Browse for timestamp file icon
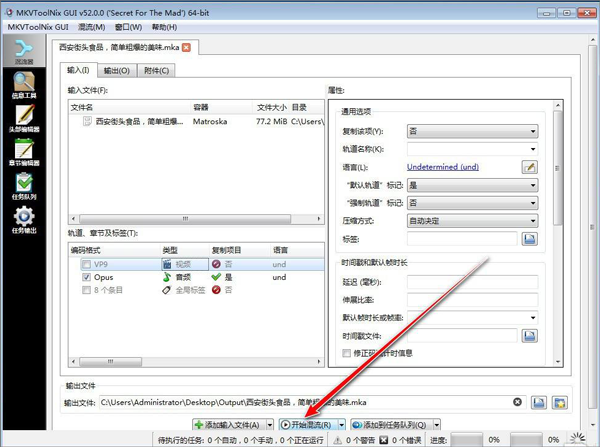600x447 pixels. tap(530, 336)
